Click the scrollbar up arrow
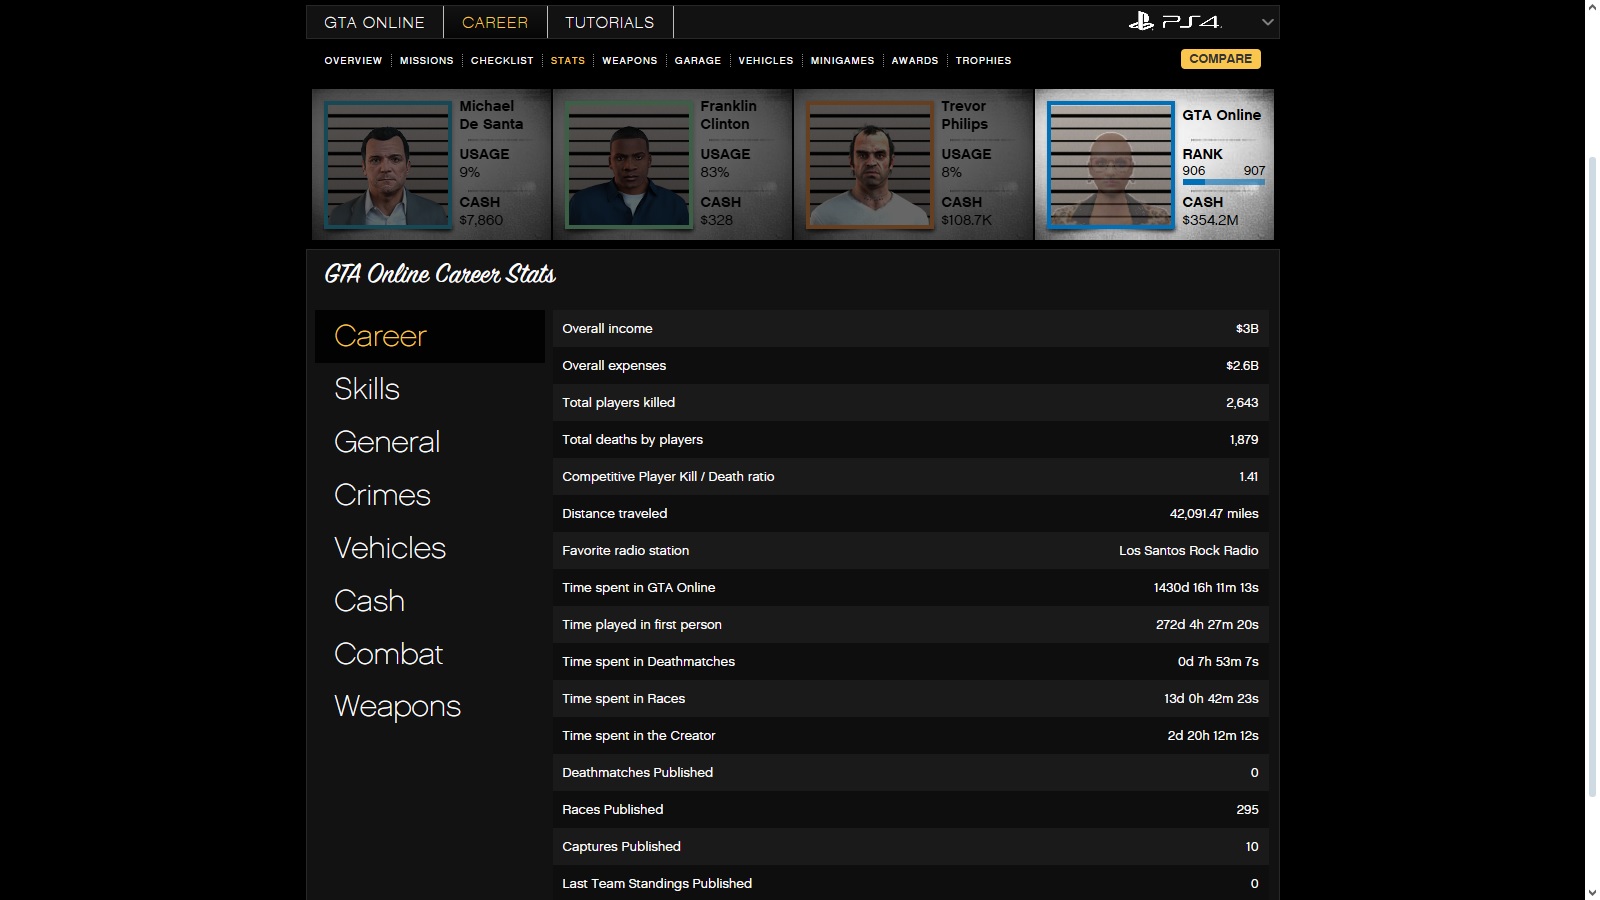The height and width of the screenshot is (900, 1600). pos(1592,7)
